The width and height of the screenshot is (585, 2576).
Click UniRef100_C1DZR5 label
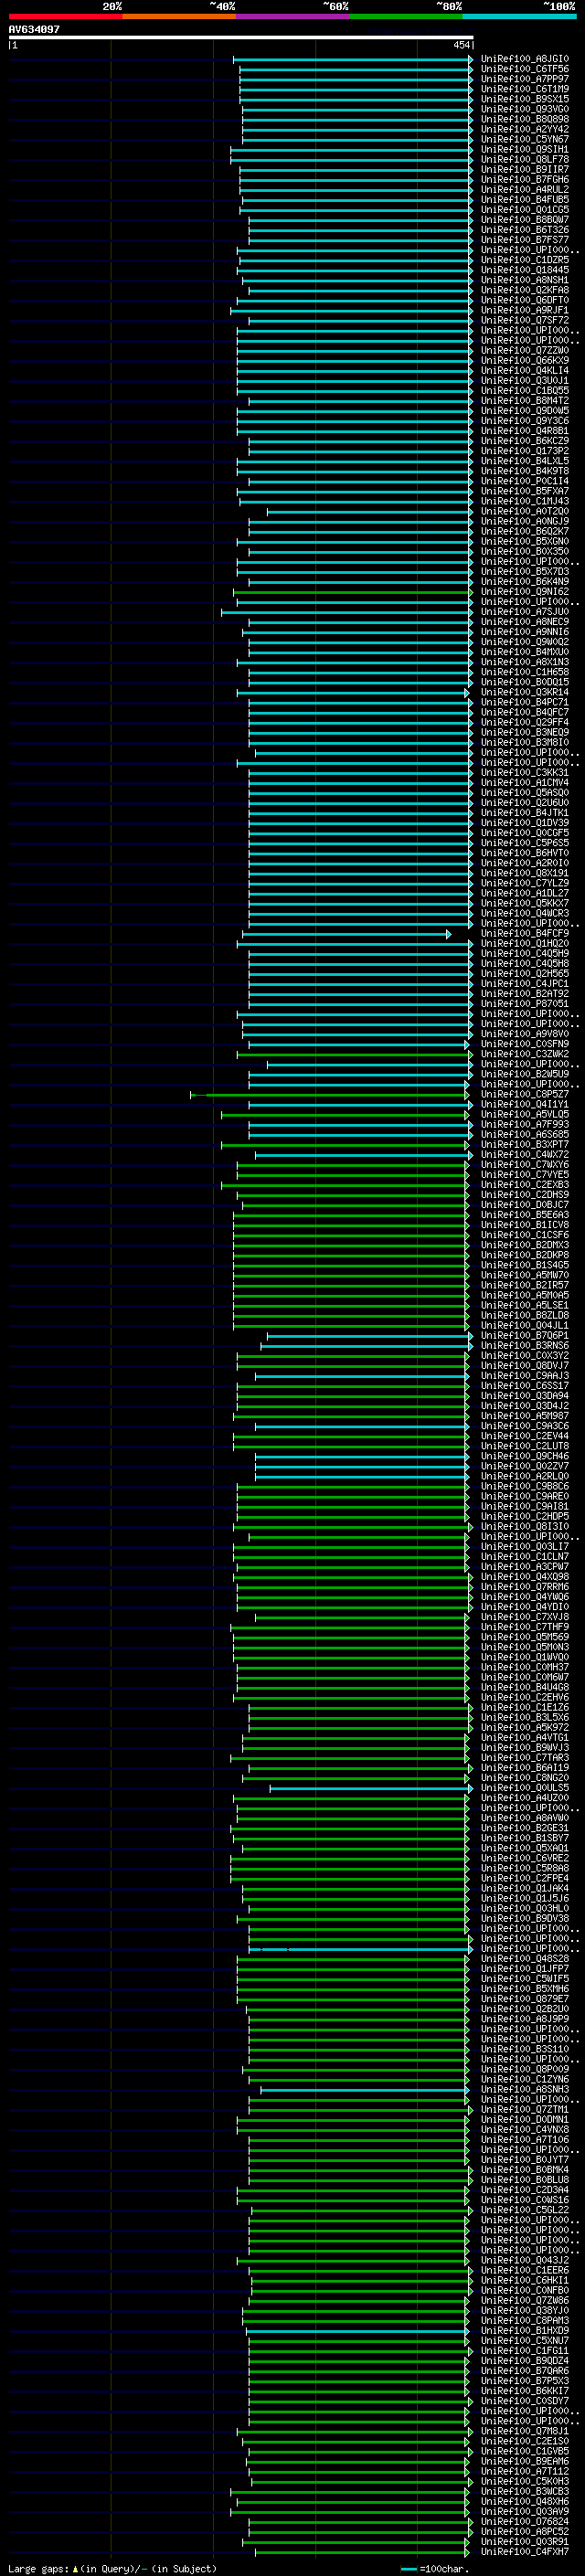[525, 260]
